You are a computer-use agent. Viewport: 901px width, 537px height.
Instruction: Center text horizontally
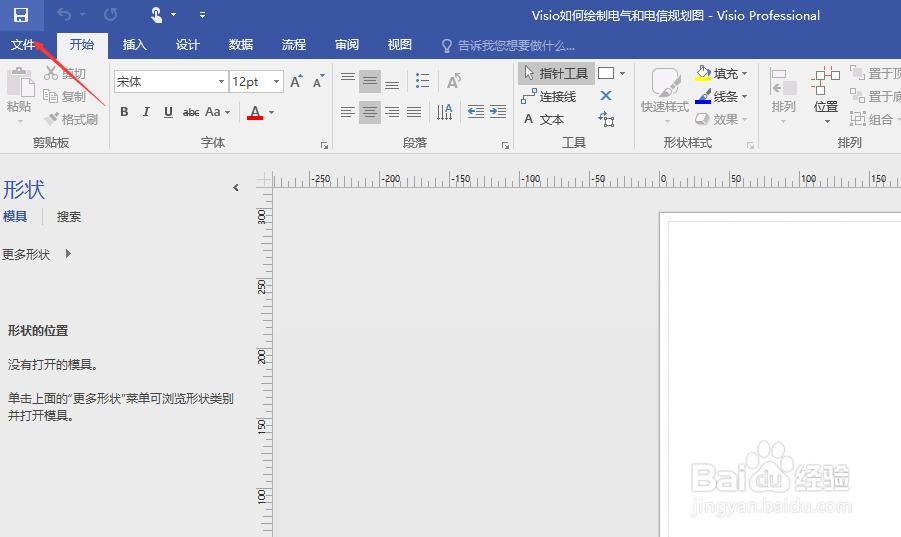pos(369,112)
